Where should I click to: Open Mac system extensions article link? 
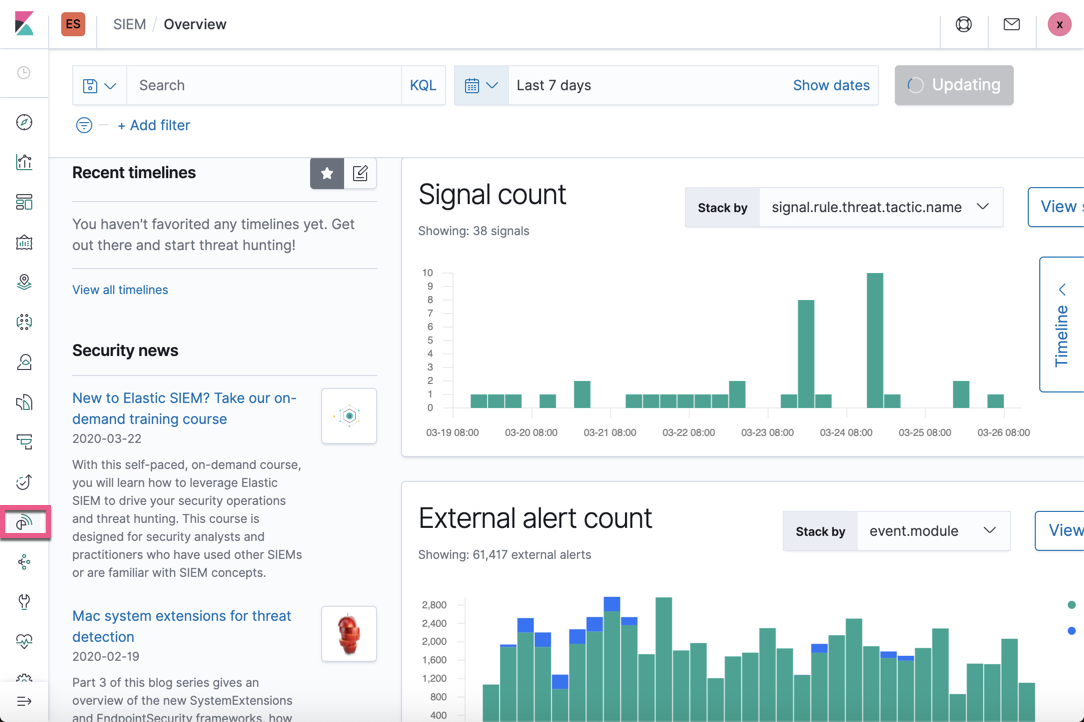[182, 626]
